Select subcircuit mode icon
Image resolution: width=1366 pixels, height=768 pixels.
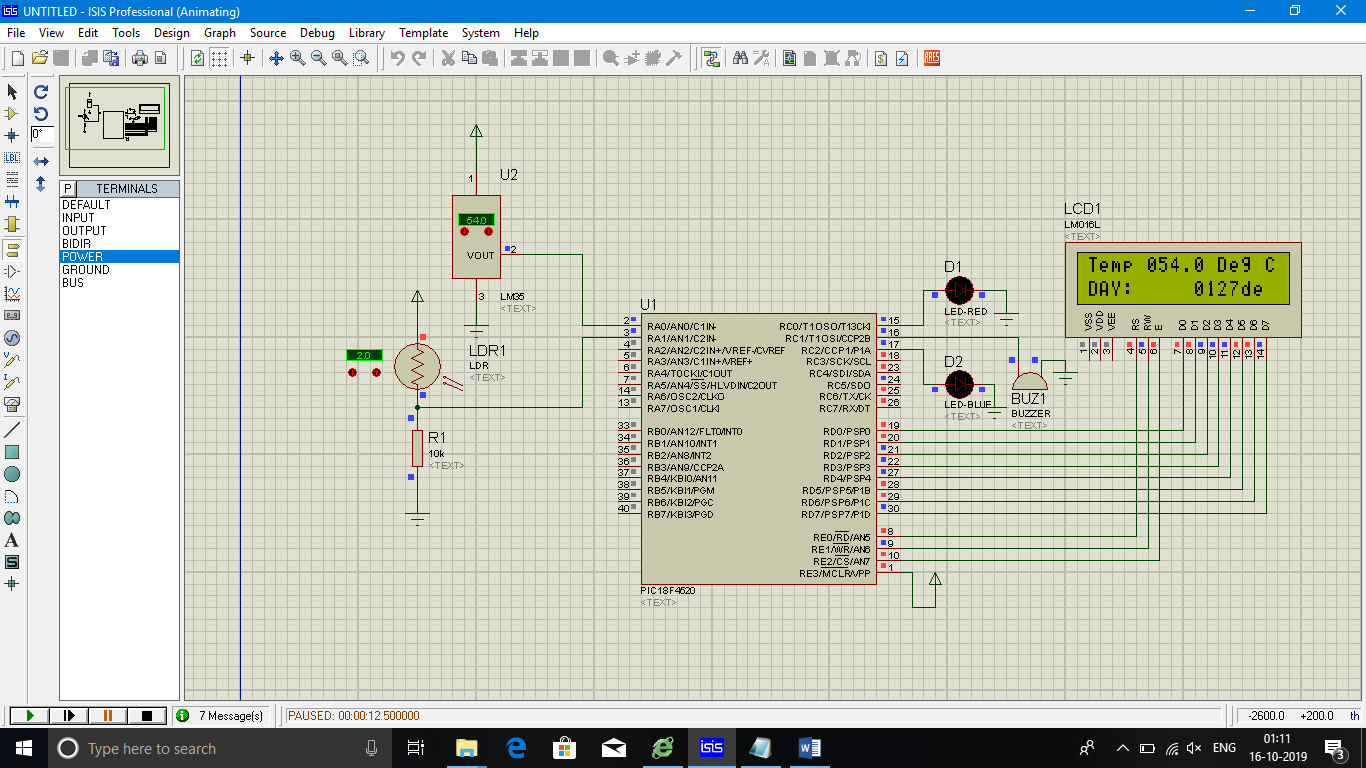tap(12, 224)
